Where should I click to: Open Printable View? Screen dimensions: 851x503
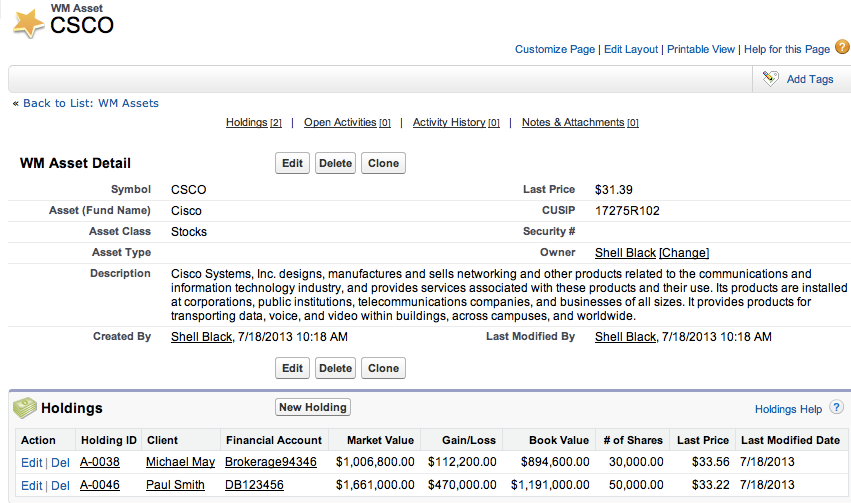coord(701,49)
